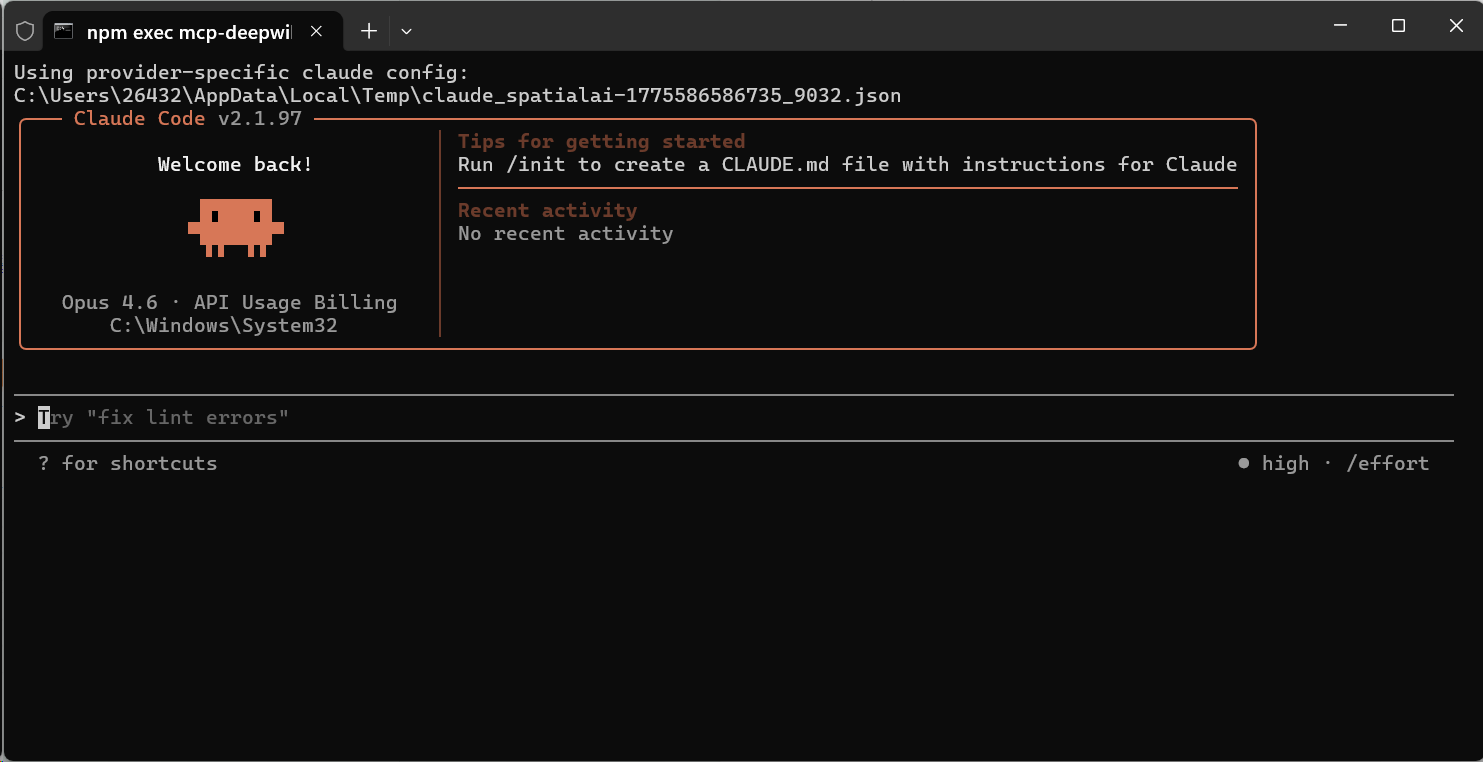Viewport: 1483px width, 762px height.
Task: Click the ">" prompt symbol
Action: point(20,418)
